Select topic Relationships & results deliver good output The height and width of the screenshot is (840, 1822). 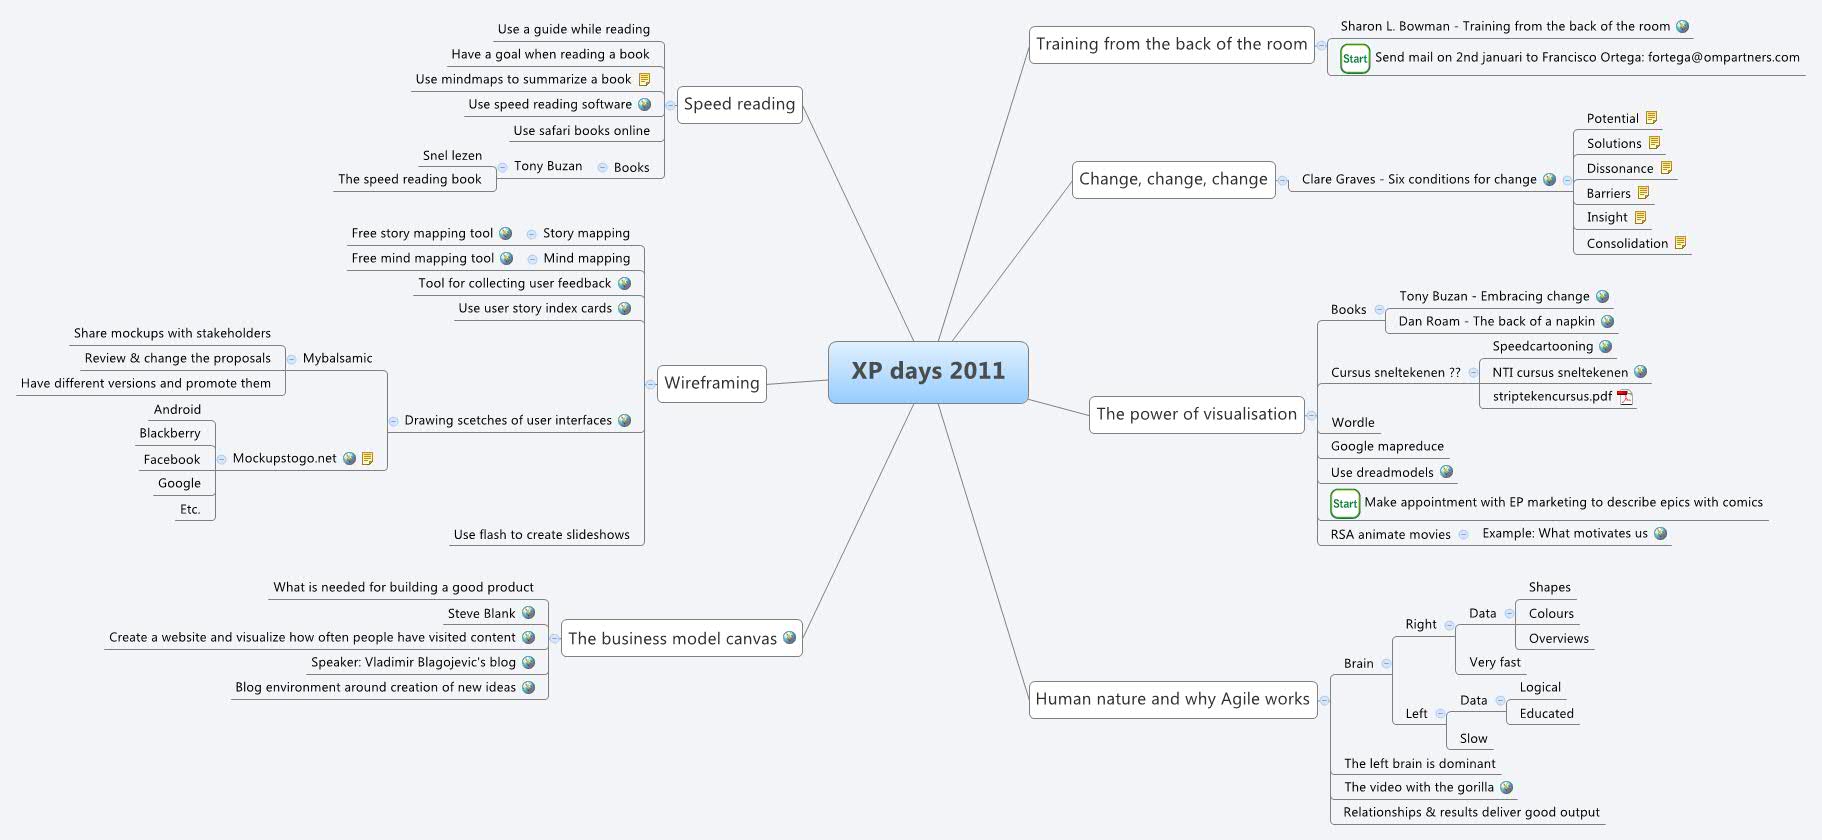pos(1471,812)
